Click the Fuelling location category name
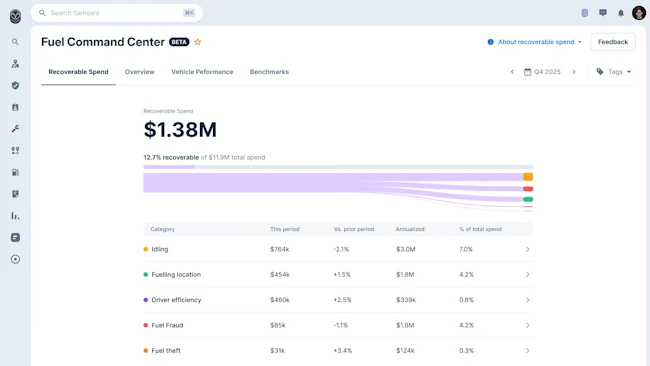 click(176, 274)
